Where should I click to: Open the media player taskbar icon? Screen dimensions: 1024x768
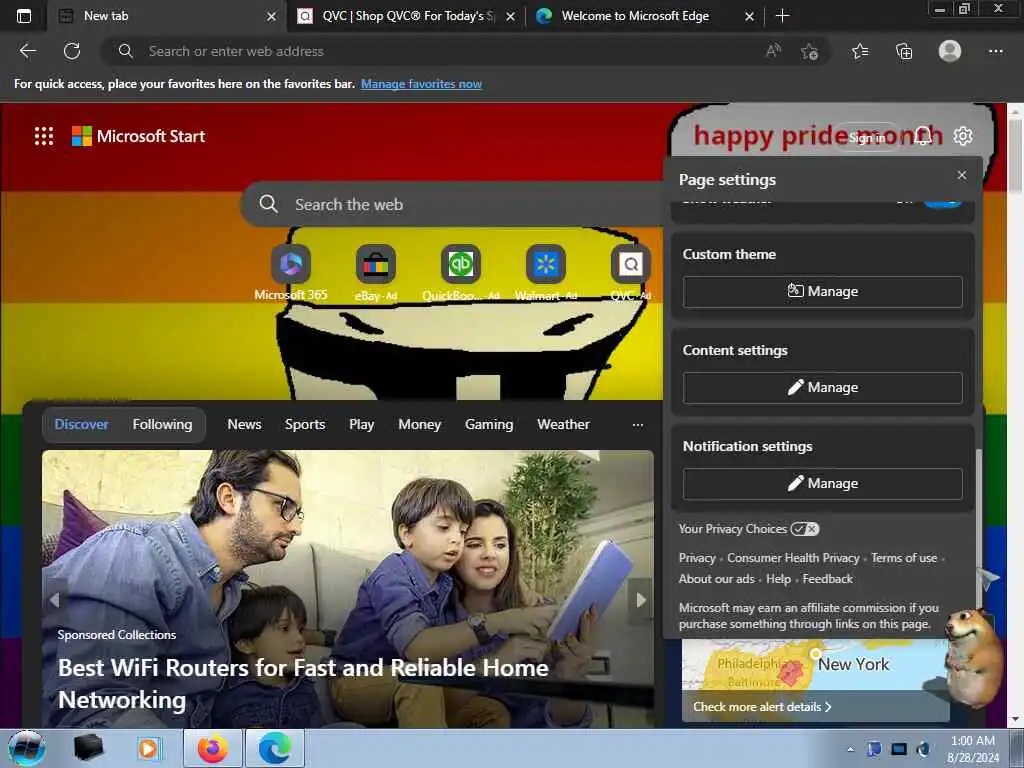point(148,748)
